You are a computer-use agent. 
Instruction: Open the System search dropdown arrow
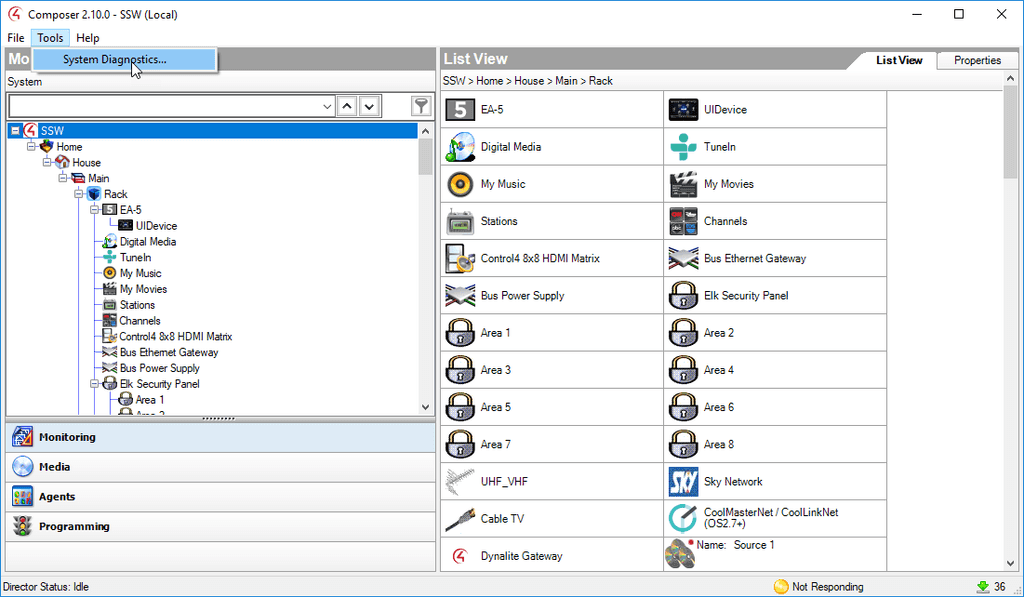327,105
